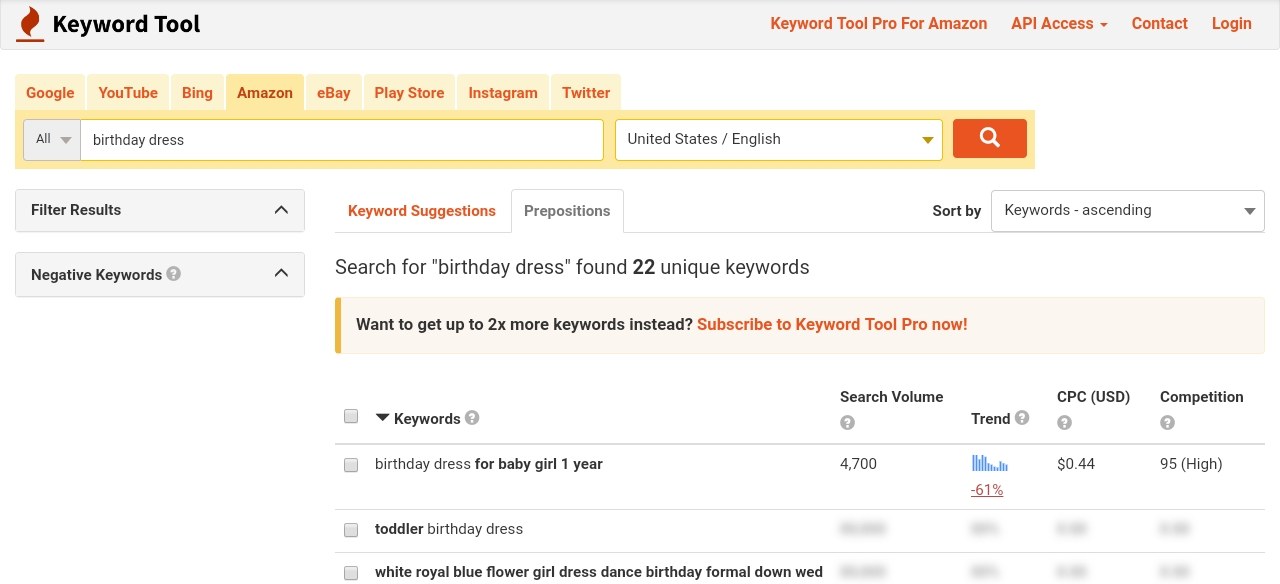Open the Prepositions tab
The image size is (1280, 584).
567,211
